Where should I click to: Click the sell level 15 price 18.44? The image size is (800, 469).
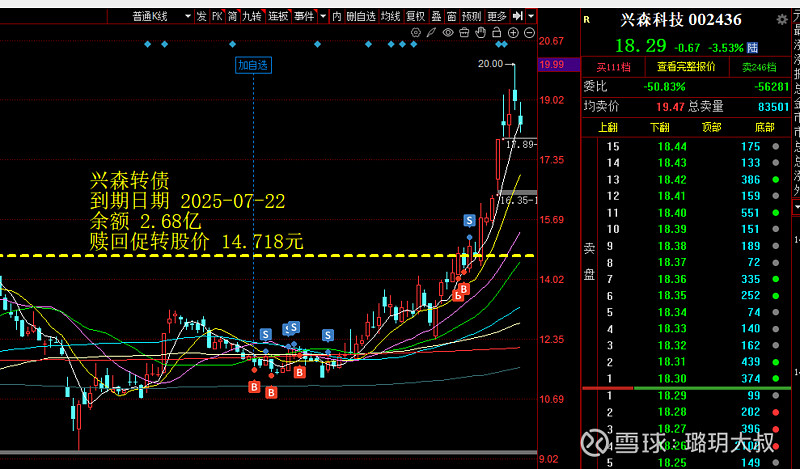[x=672, y=147]
